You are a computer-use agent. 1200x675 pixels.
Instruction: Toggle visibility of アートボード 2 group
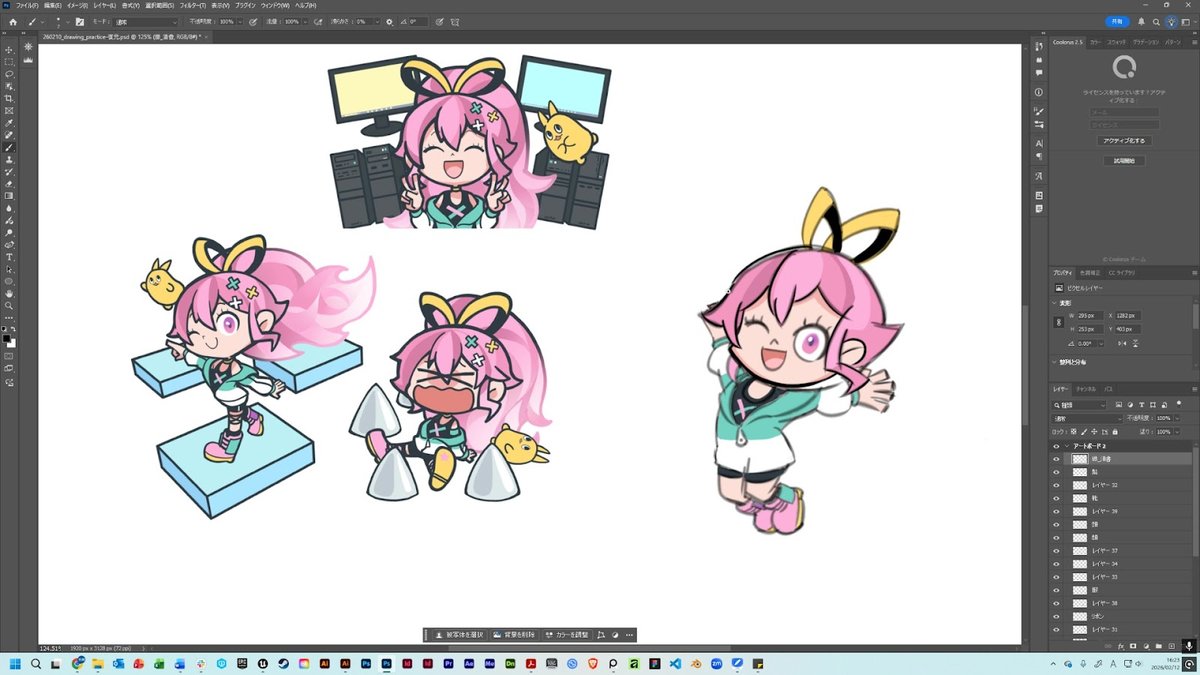pyautogui.click(x=1056, y=446)
